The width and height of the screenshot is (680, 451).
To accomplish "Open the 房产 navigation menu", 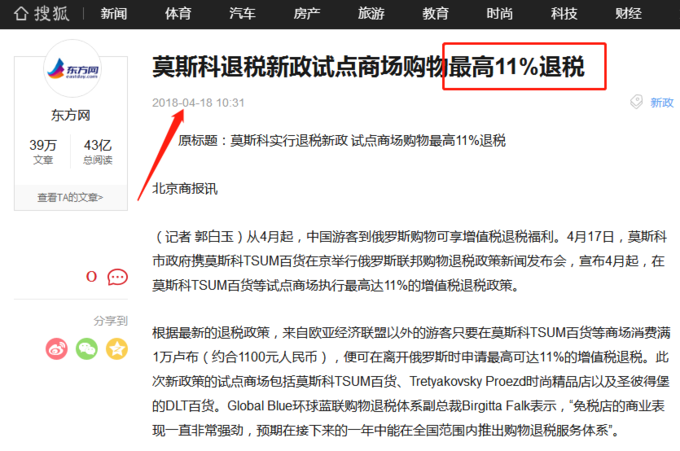I will [x=307, y=14].
